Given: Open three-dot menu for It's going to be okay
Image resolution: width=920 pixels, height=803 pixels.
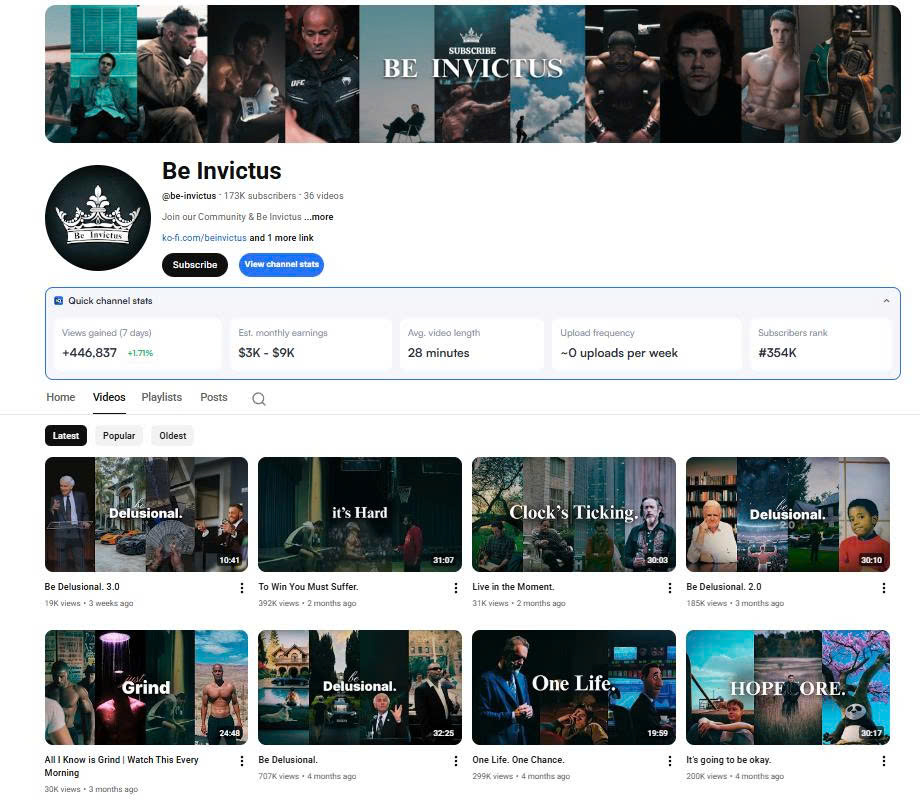Looking at the screenshot, I should tap(883, 761).
